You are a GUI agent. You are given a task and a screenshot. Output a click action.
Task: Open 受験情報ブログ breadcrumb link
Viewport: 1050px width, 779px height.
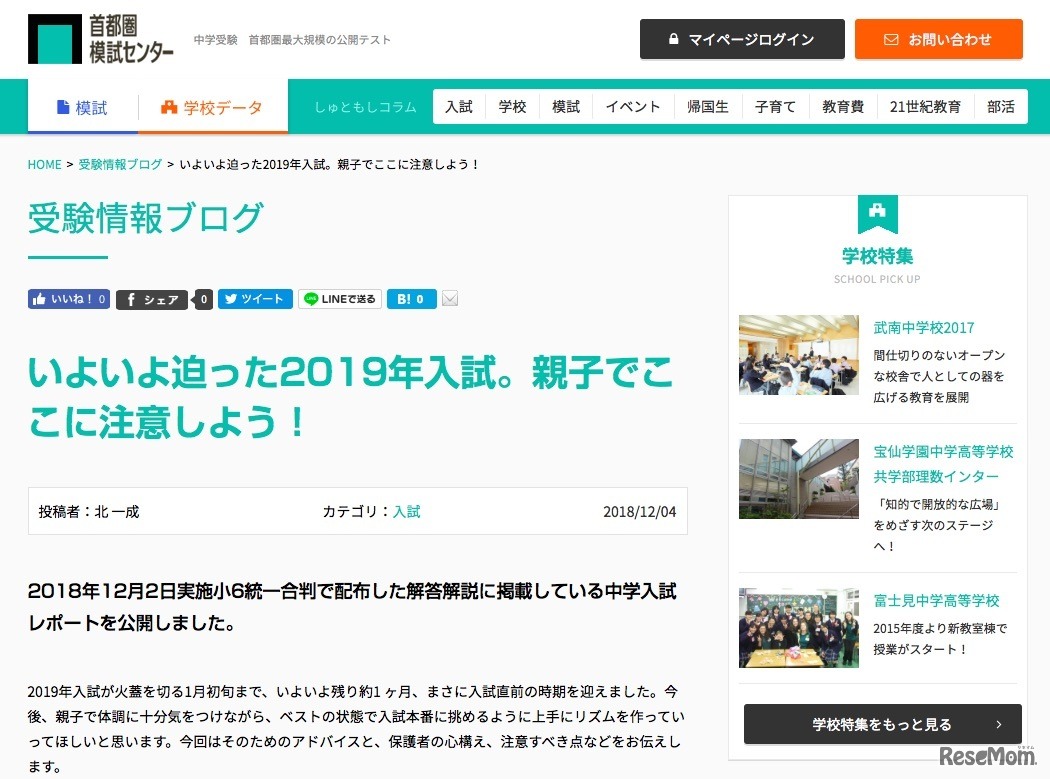tap(120, 164)
